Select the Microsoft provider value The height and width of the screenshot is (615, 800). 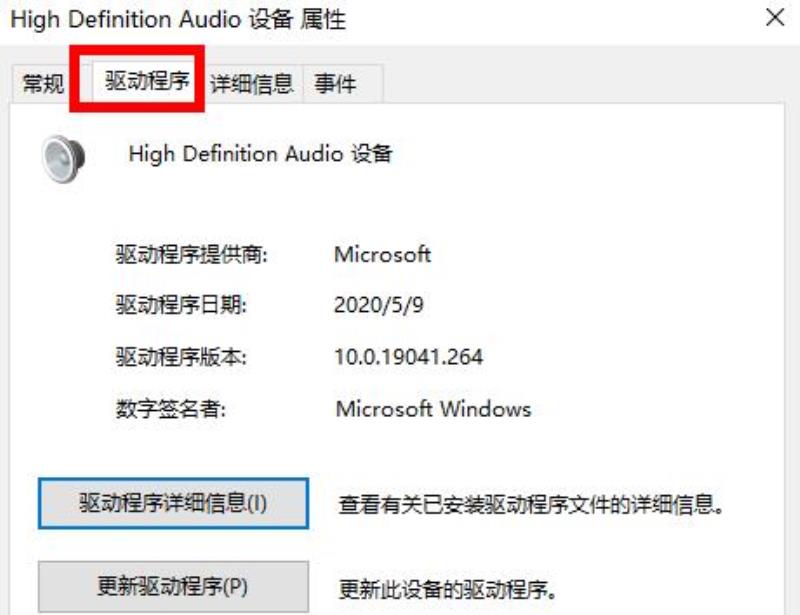pyautogui.click(x=382, y=254)
